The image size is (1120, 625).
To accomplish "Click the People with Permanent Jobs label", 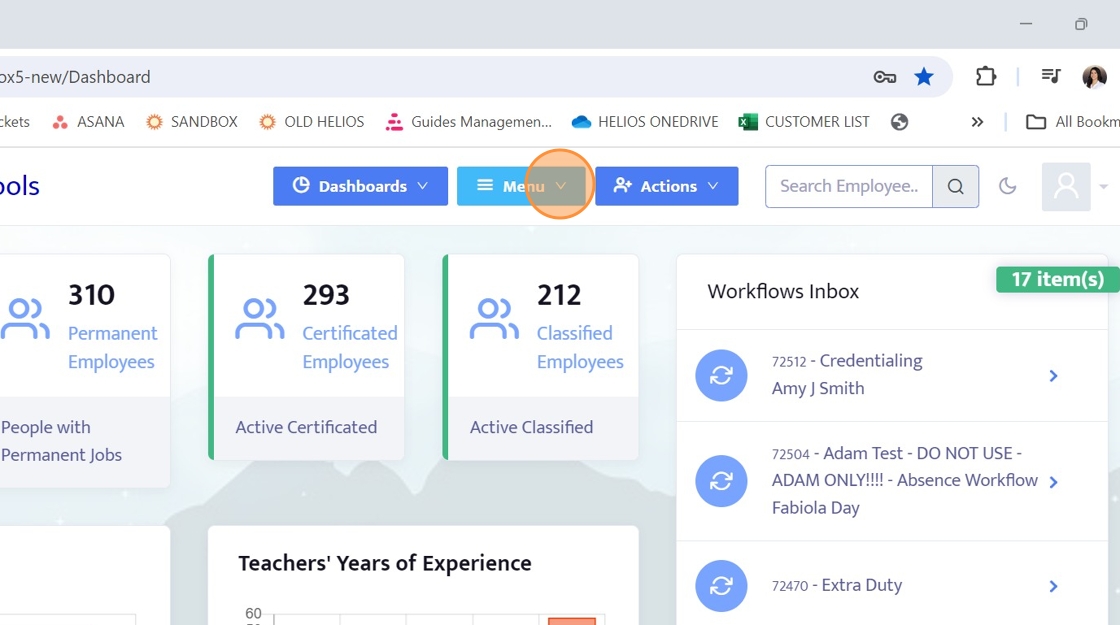I will 61,441.
